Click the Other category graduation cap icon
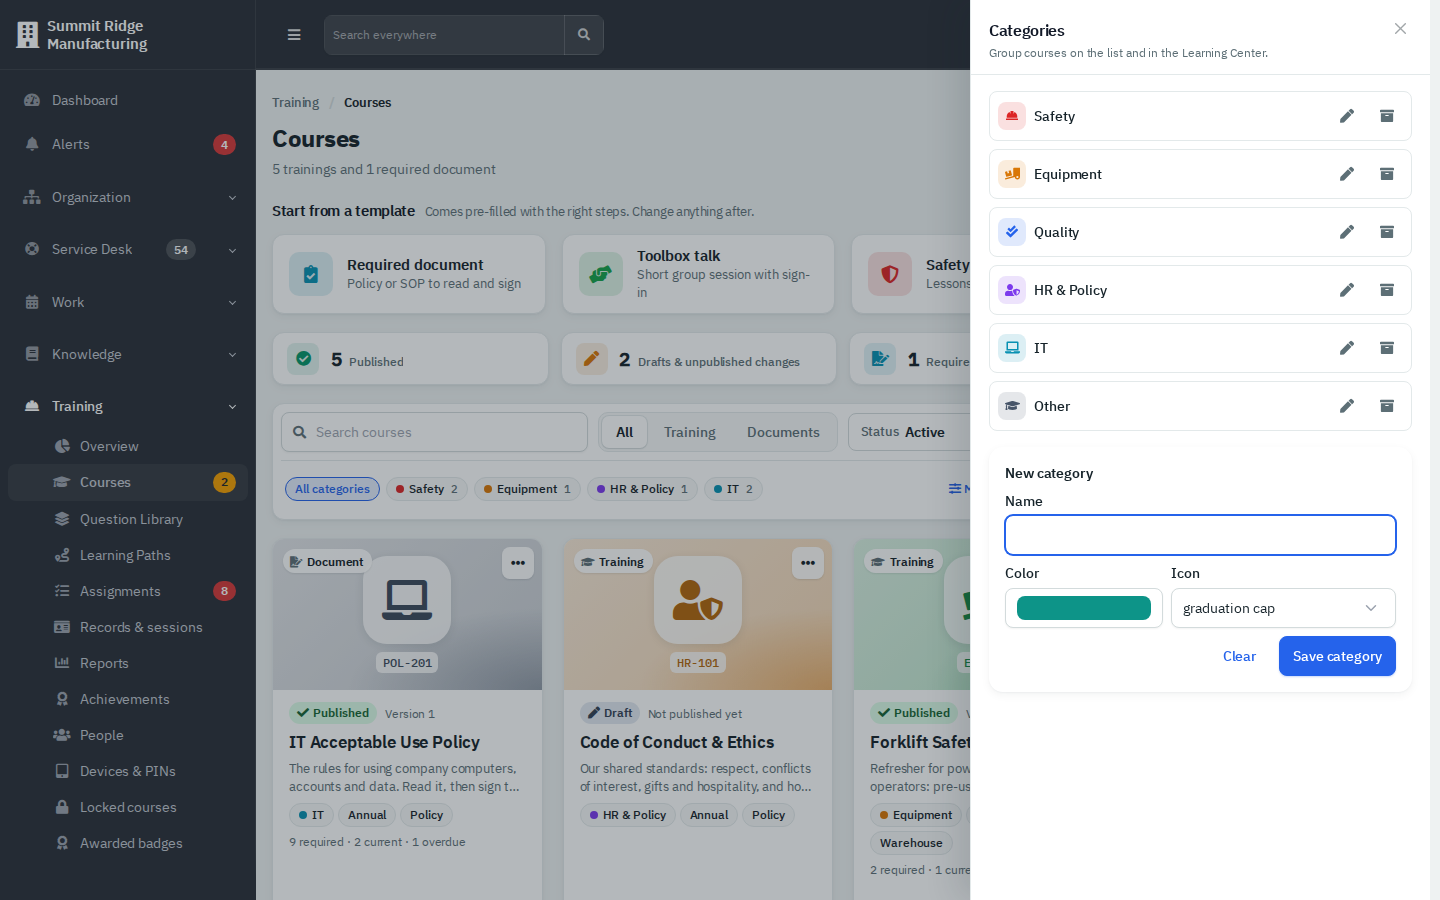This screenshot has width=1440, height=900. point(1012,406)
